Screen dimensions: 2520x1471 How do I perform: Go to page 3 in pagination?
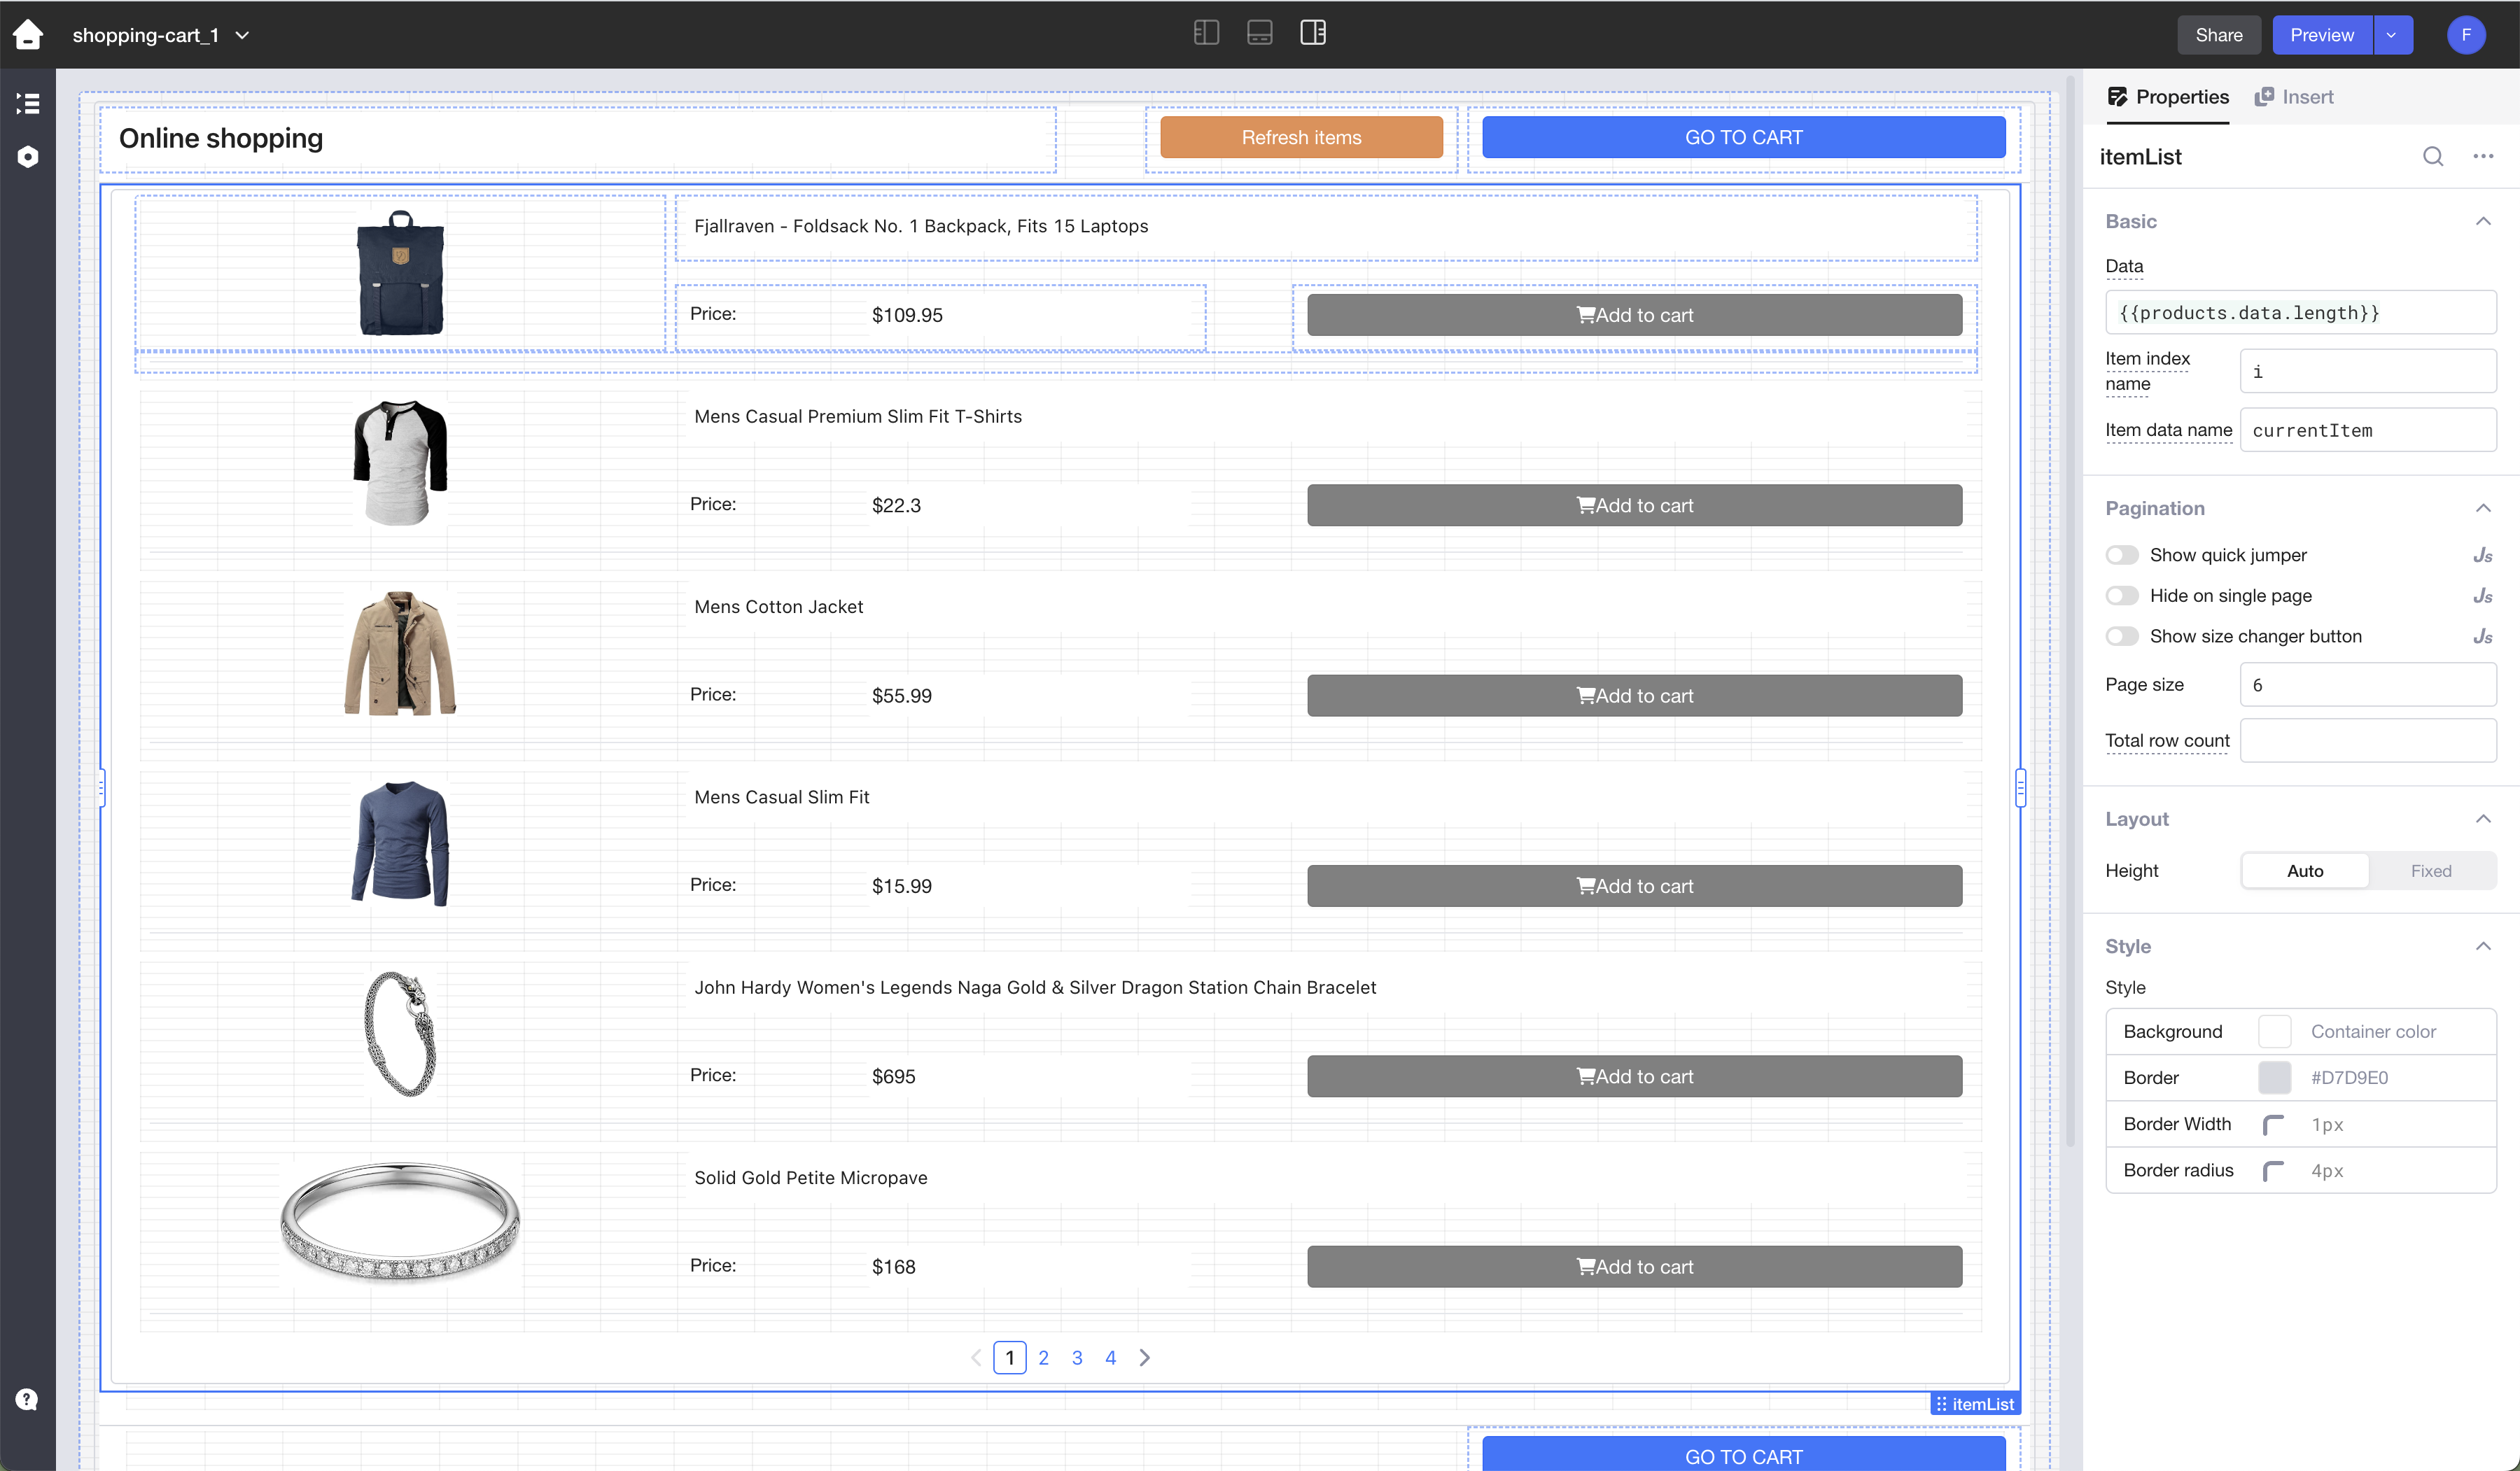pos(1077,1357)
